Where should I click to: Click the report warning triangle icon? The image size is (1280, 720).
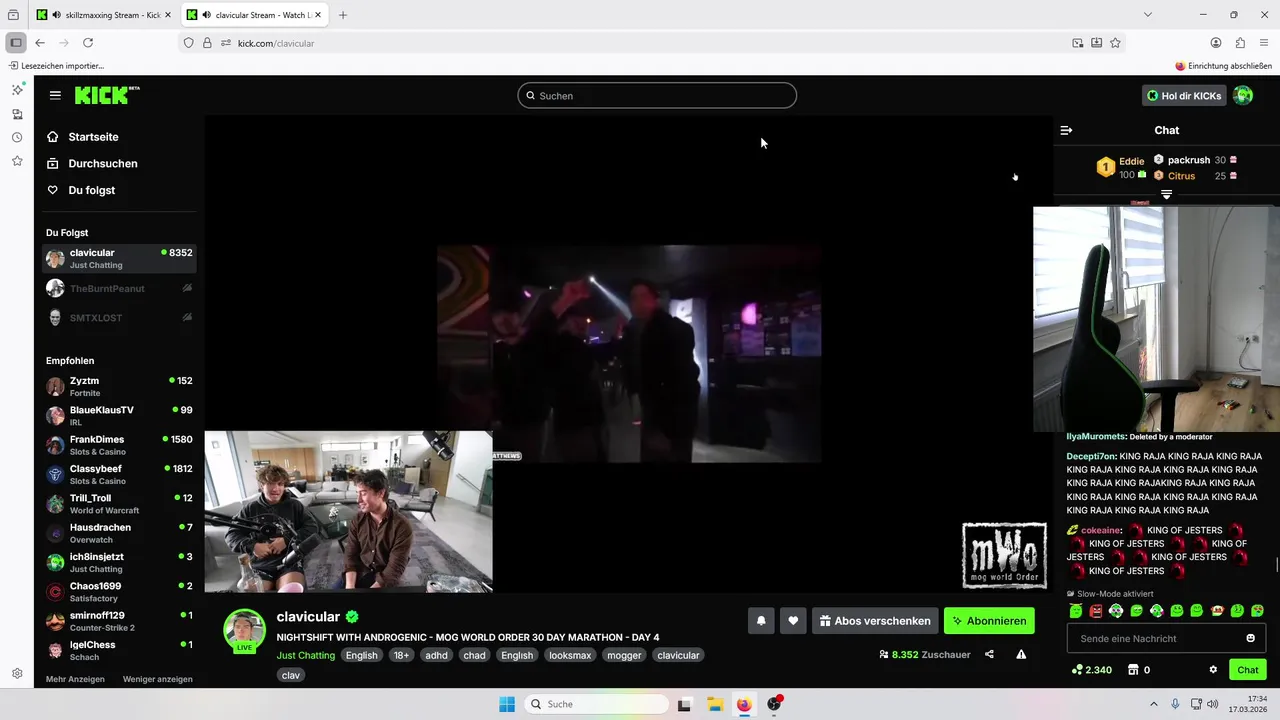(1021, 655)
